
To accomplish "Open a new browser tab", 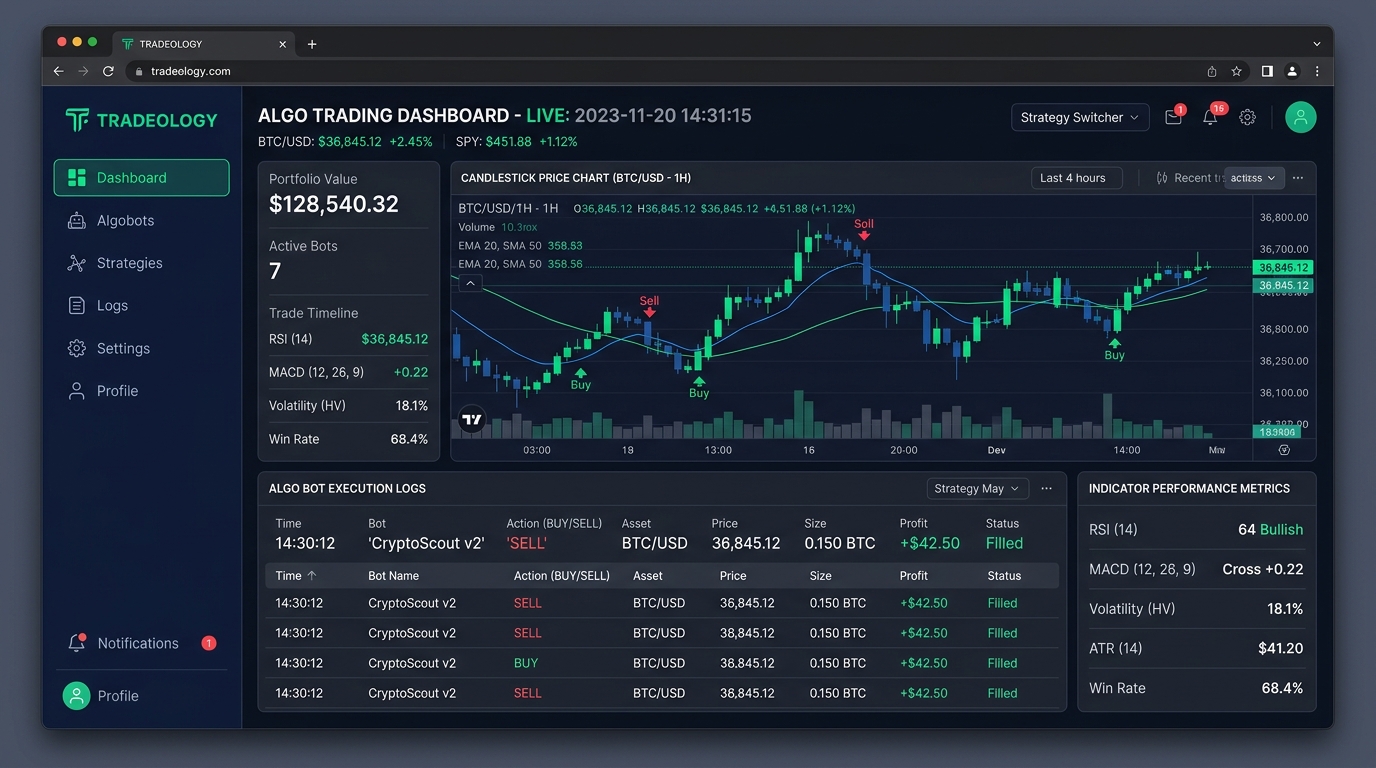I will click(312, 44).
